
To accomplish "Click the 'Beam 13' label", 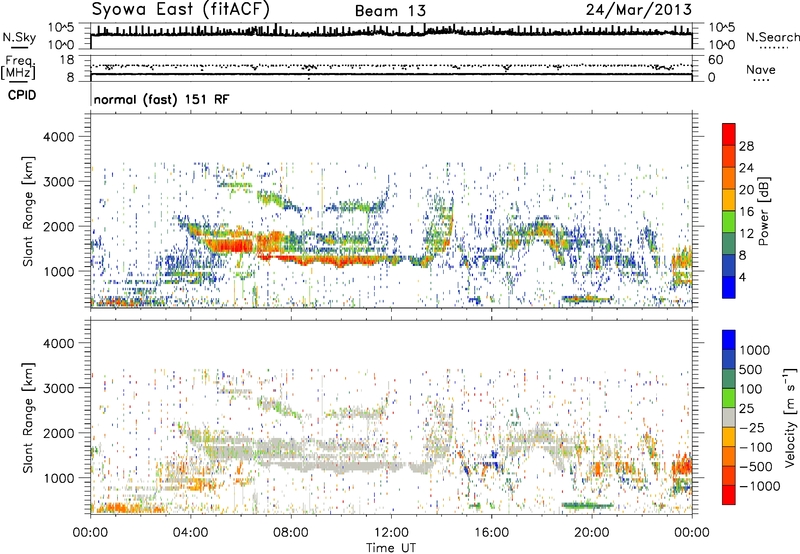I will click(x=390, y=11).
